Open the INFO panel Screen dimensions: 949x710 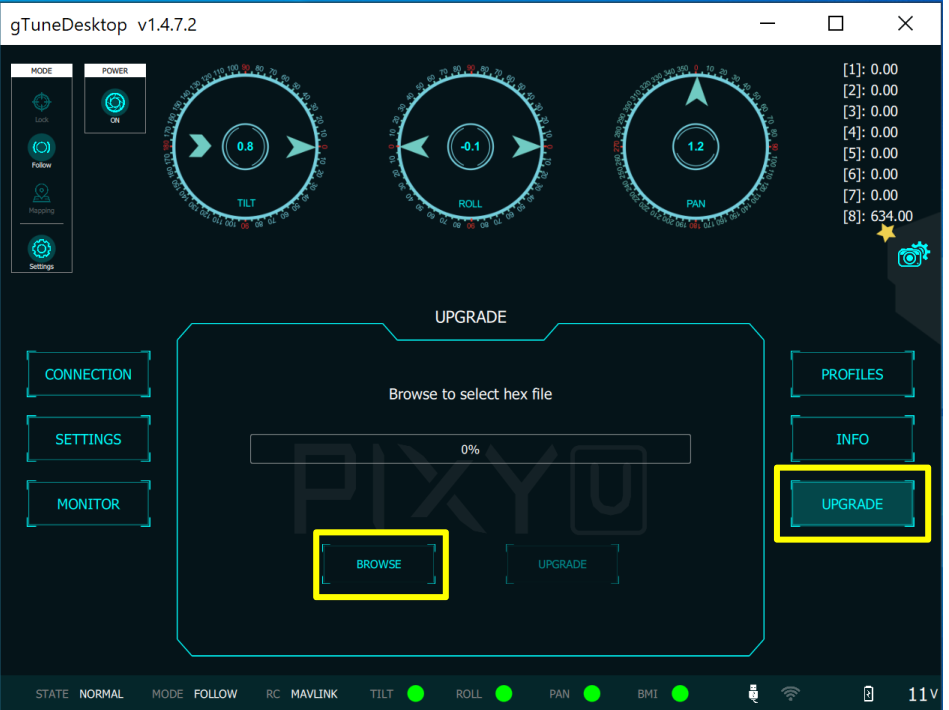852,439
